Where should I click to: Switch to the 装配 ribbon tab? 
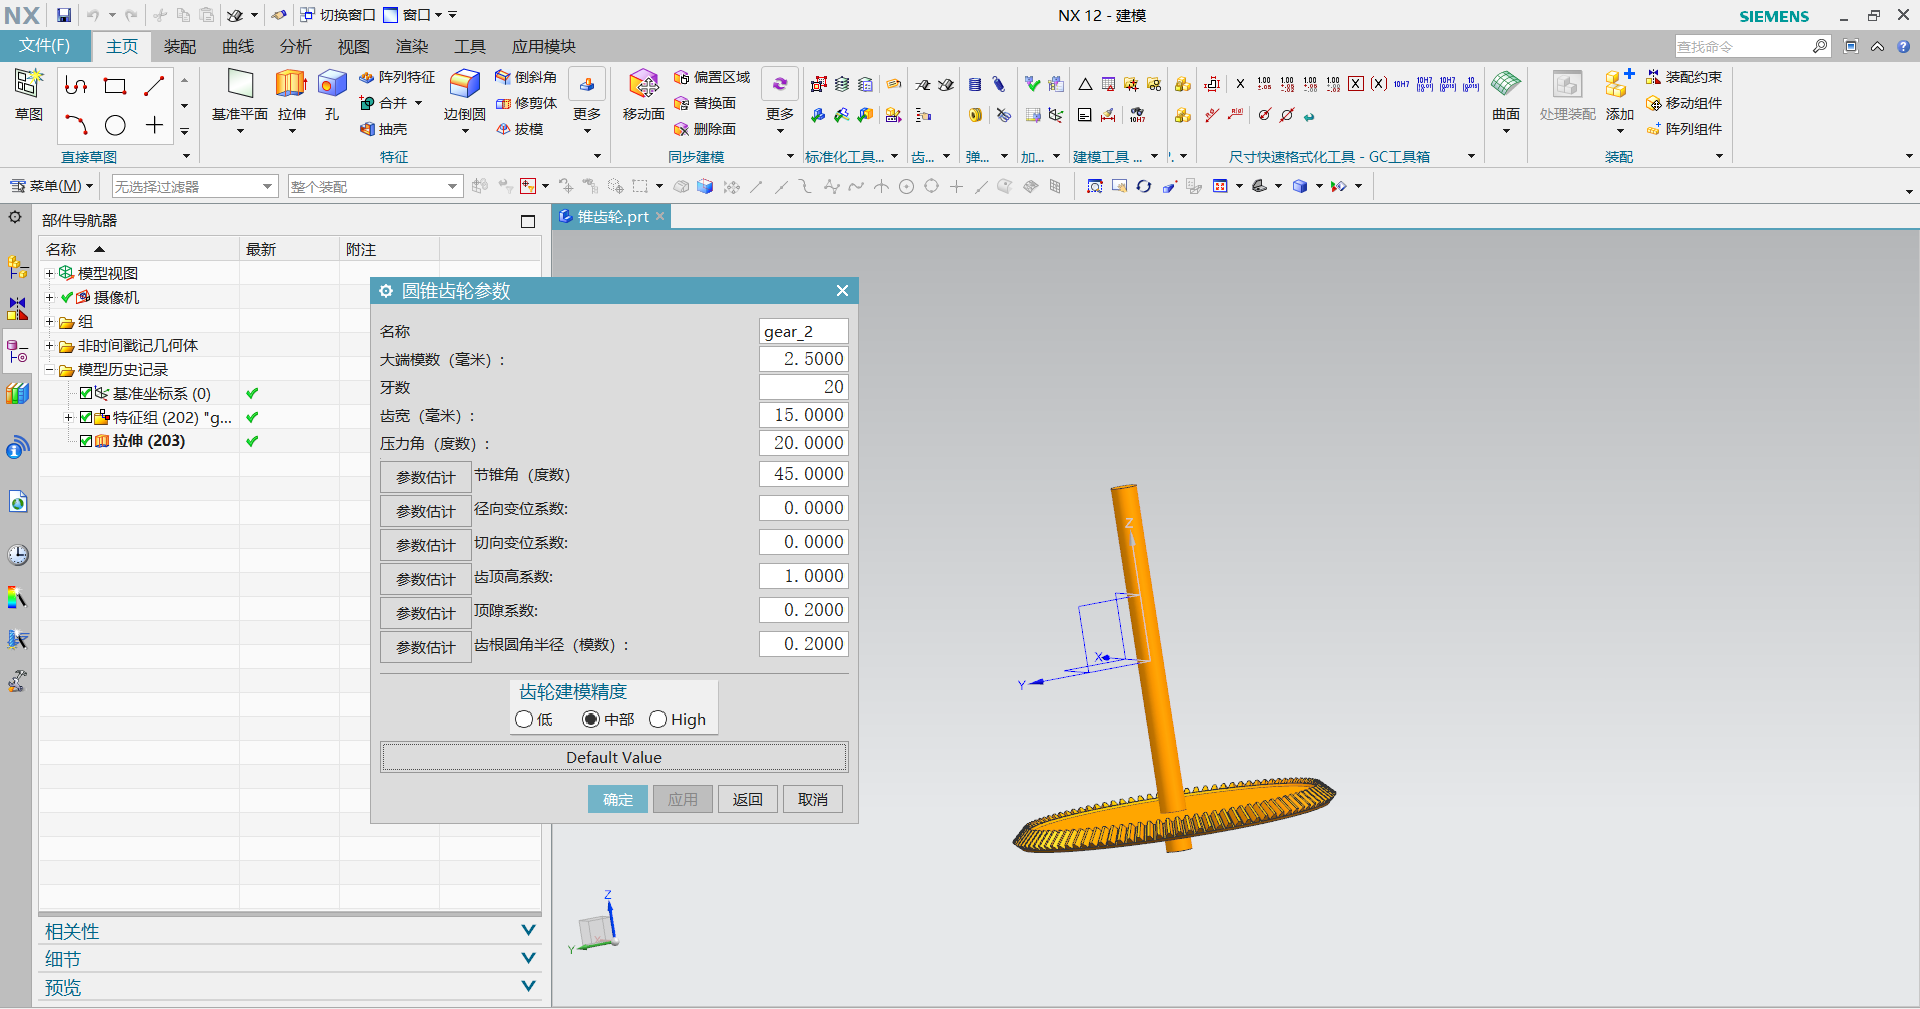(x=180, y=46)
